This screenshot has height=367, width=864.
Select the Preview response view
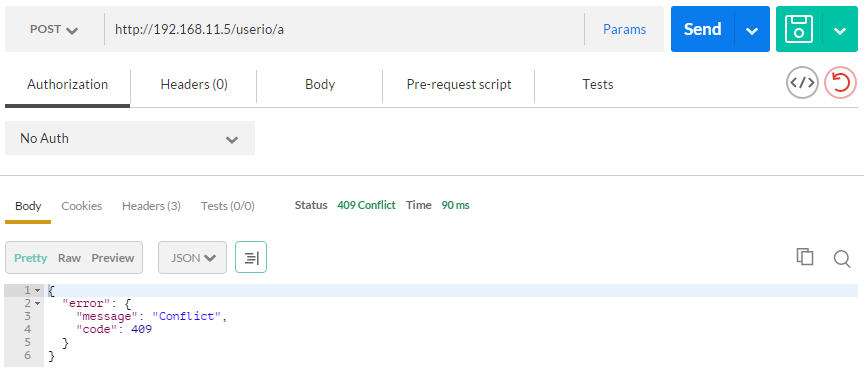pyautogui.click(x=113, y=258)
